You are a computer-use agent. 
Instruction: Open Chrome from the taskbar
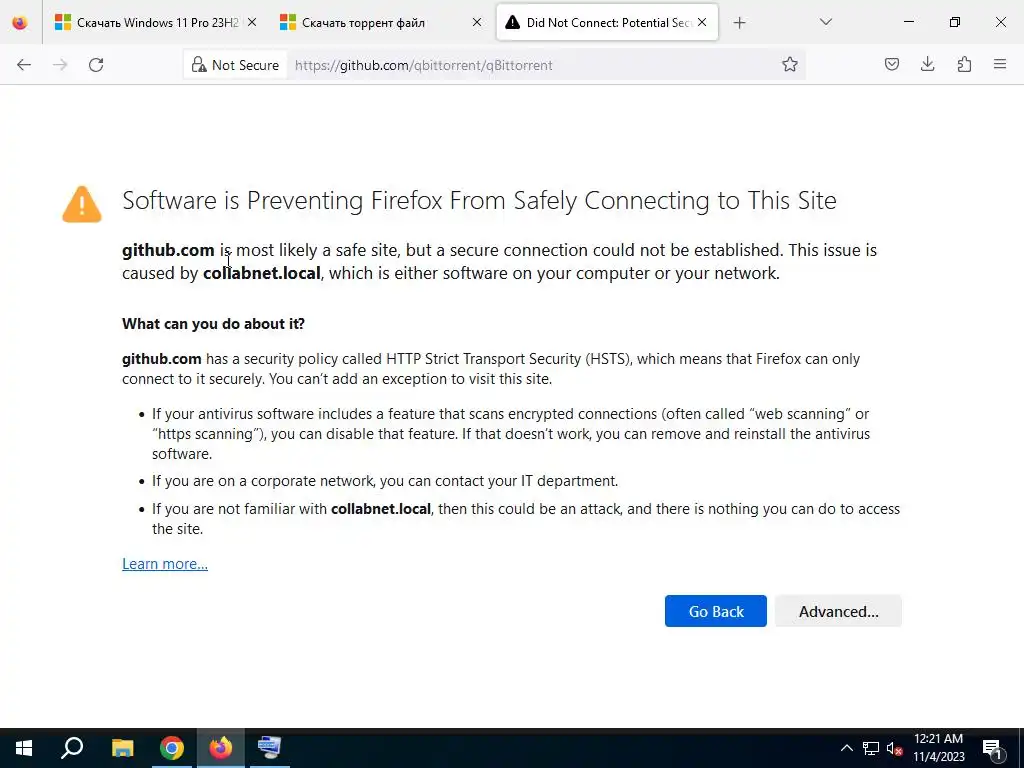click(172, 748)
